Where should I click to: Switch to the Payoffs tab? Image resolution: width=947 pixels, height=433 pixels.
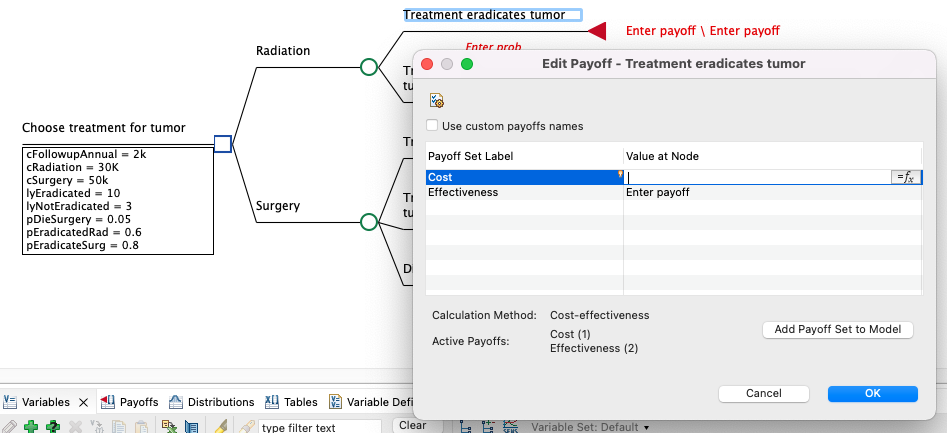131,402
